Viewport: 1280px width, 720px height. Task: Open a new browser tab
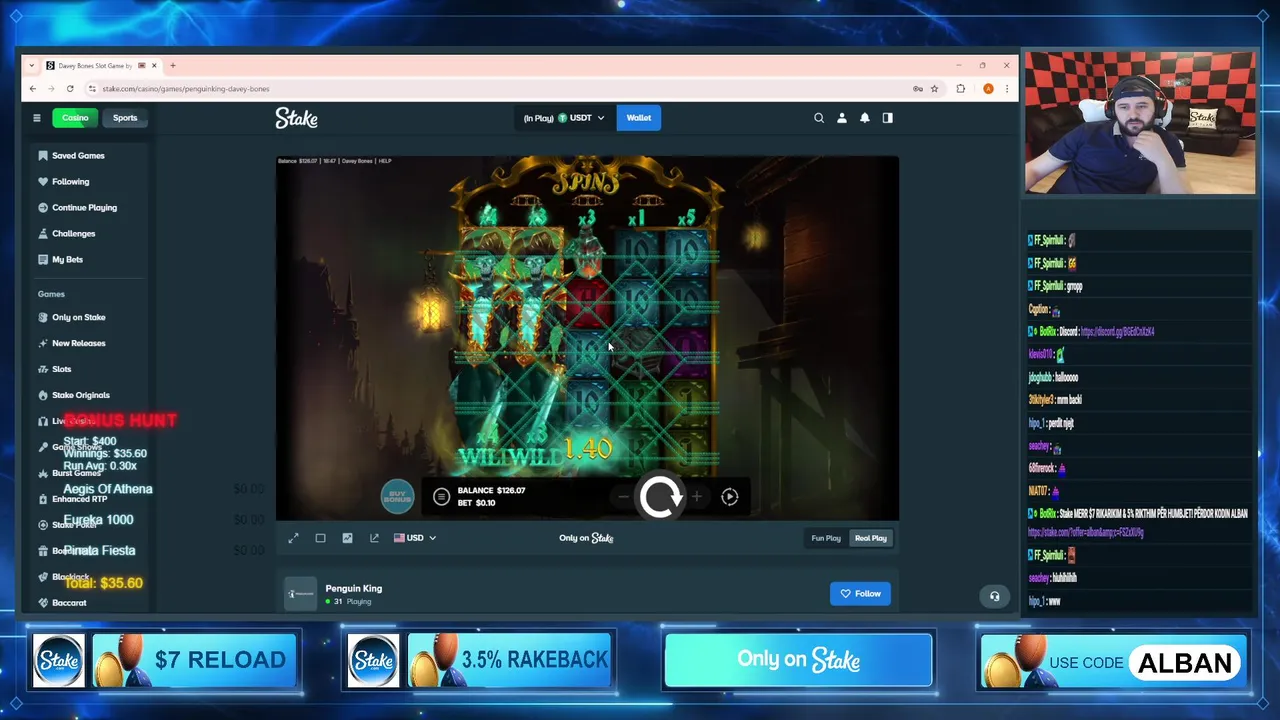(172, 66)
